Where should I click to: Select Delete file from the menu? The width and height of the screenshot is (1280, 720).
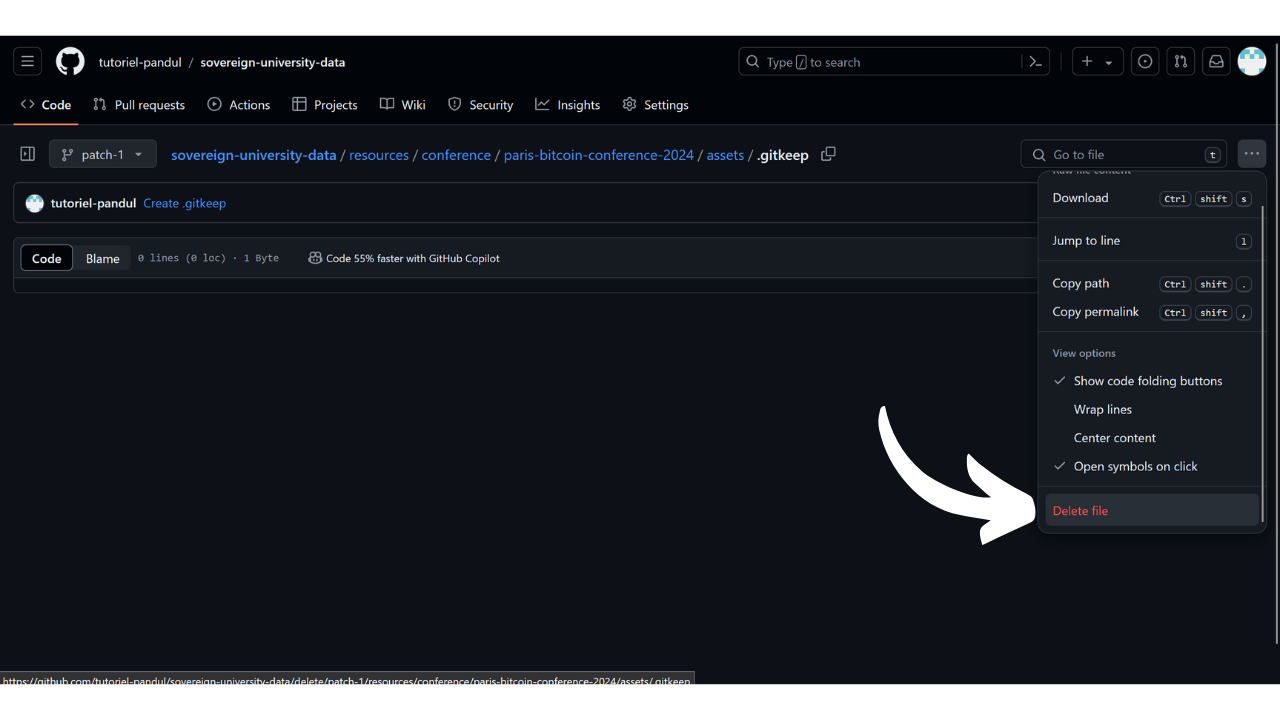1080,511
